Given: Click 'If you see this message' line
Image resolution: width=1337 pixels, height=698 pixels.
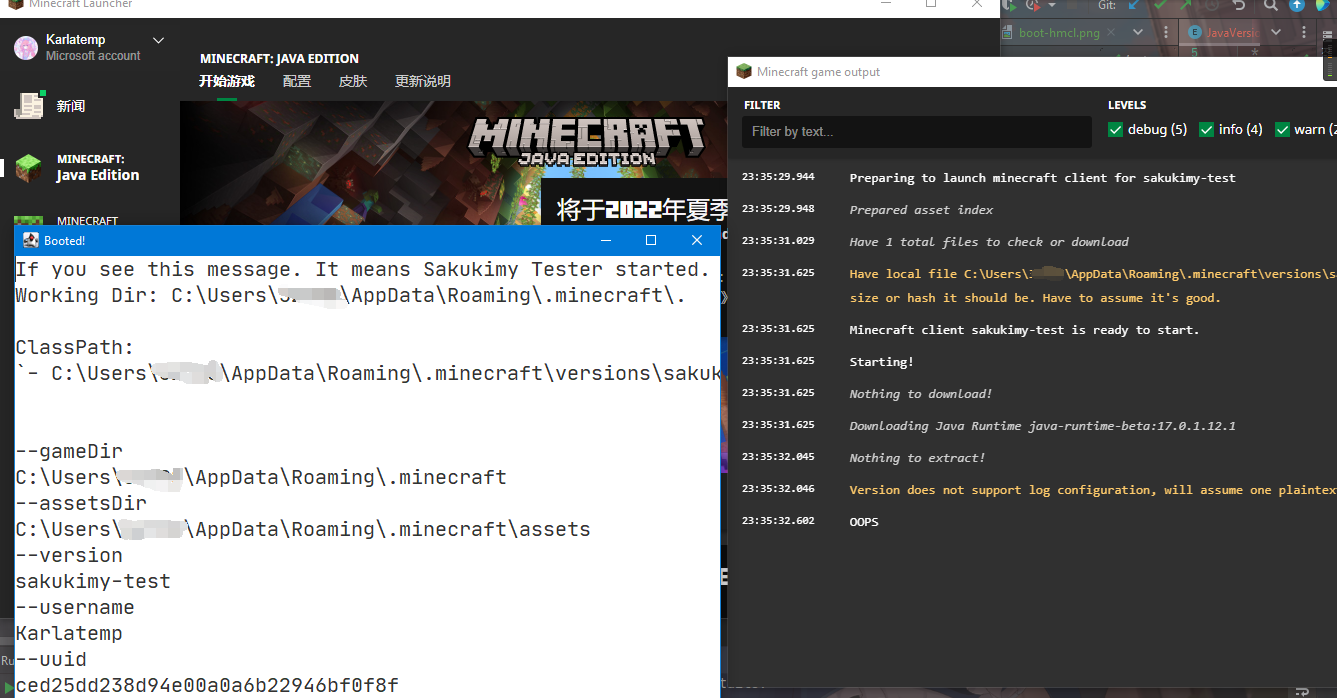Looking at the screenshot, I should pos(362,269).
